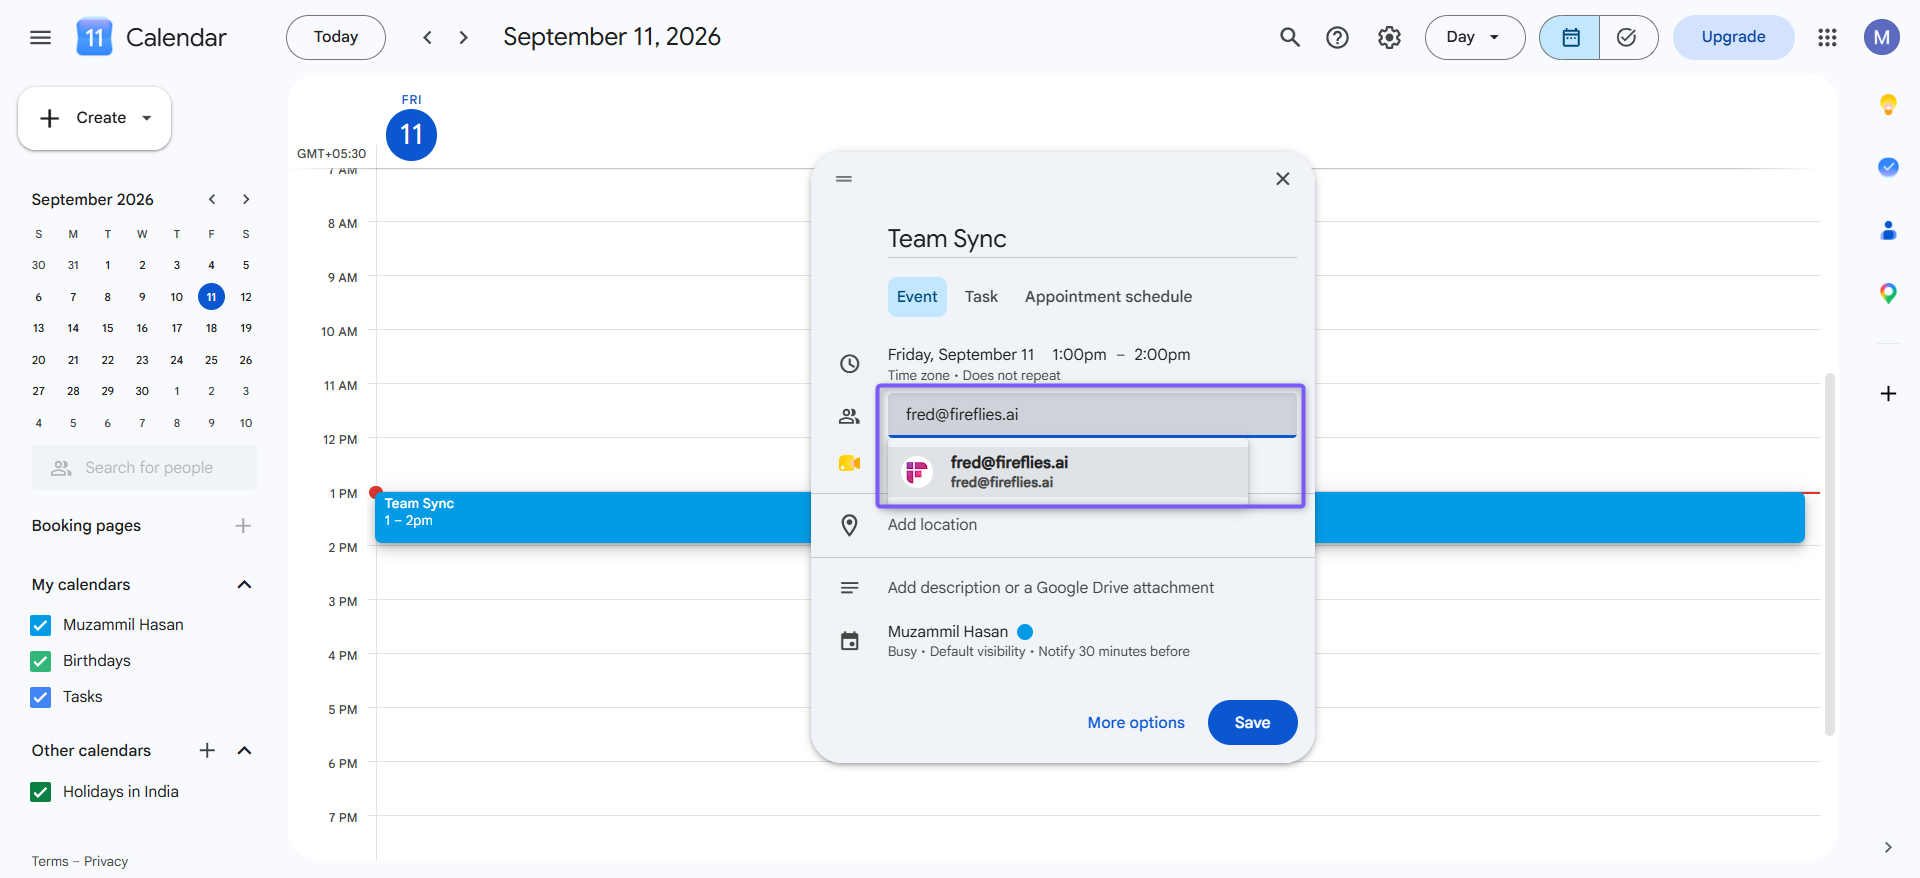
Task: Show previous month in mini calendar
Action: pyautogui.click(x=212, y=200)
